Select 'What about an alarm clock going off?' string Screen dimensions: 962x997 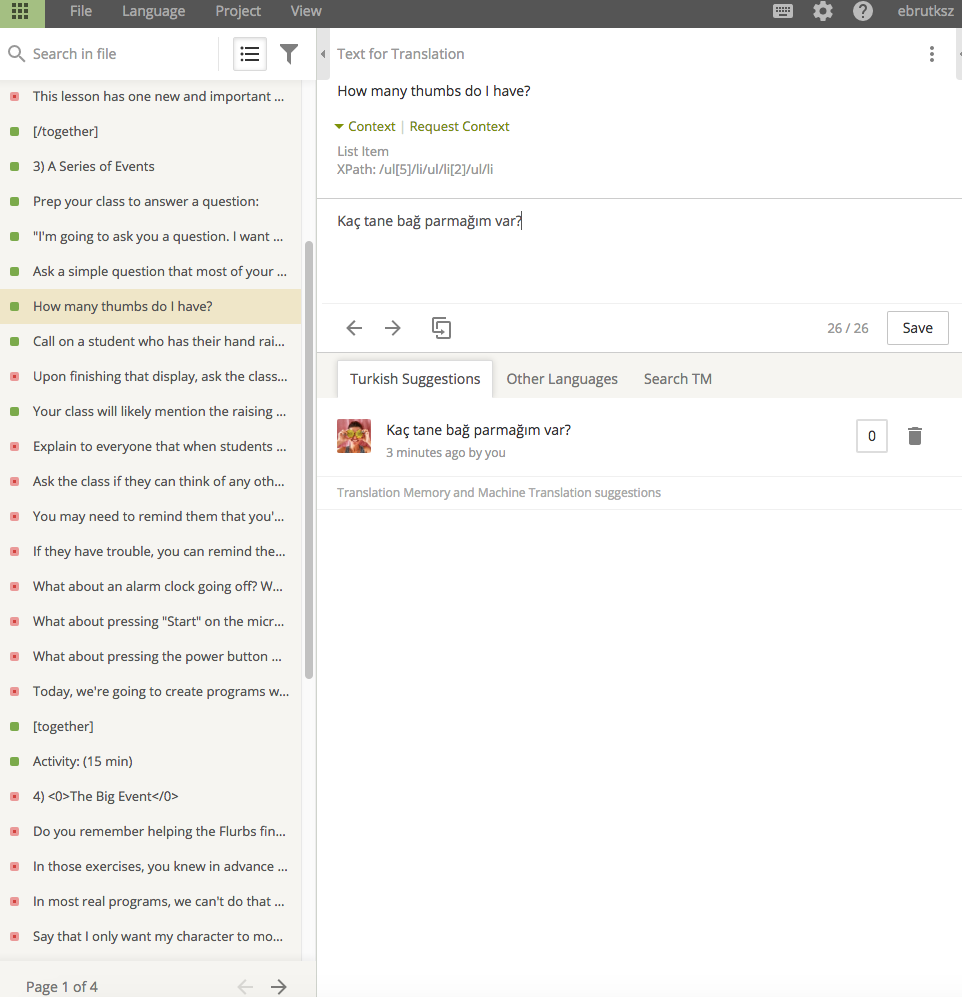[151, 586]
